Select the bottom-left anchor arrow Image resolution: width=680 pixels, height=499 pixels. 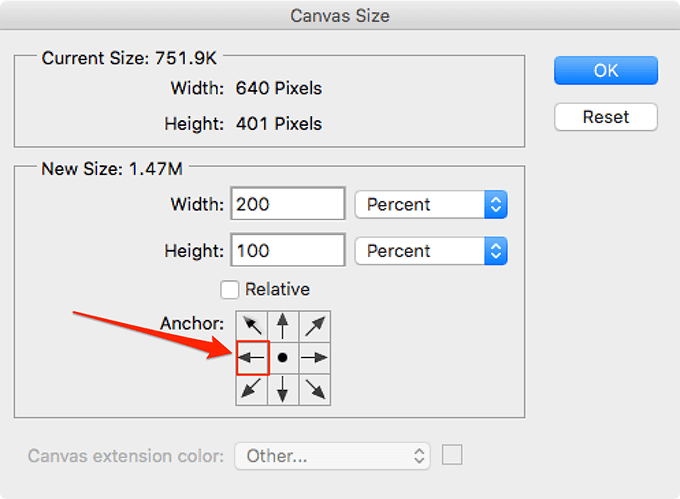252,389
